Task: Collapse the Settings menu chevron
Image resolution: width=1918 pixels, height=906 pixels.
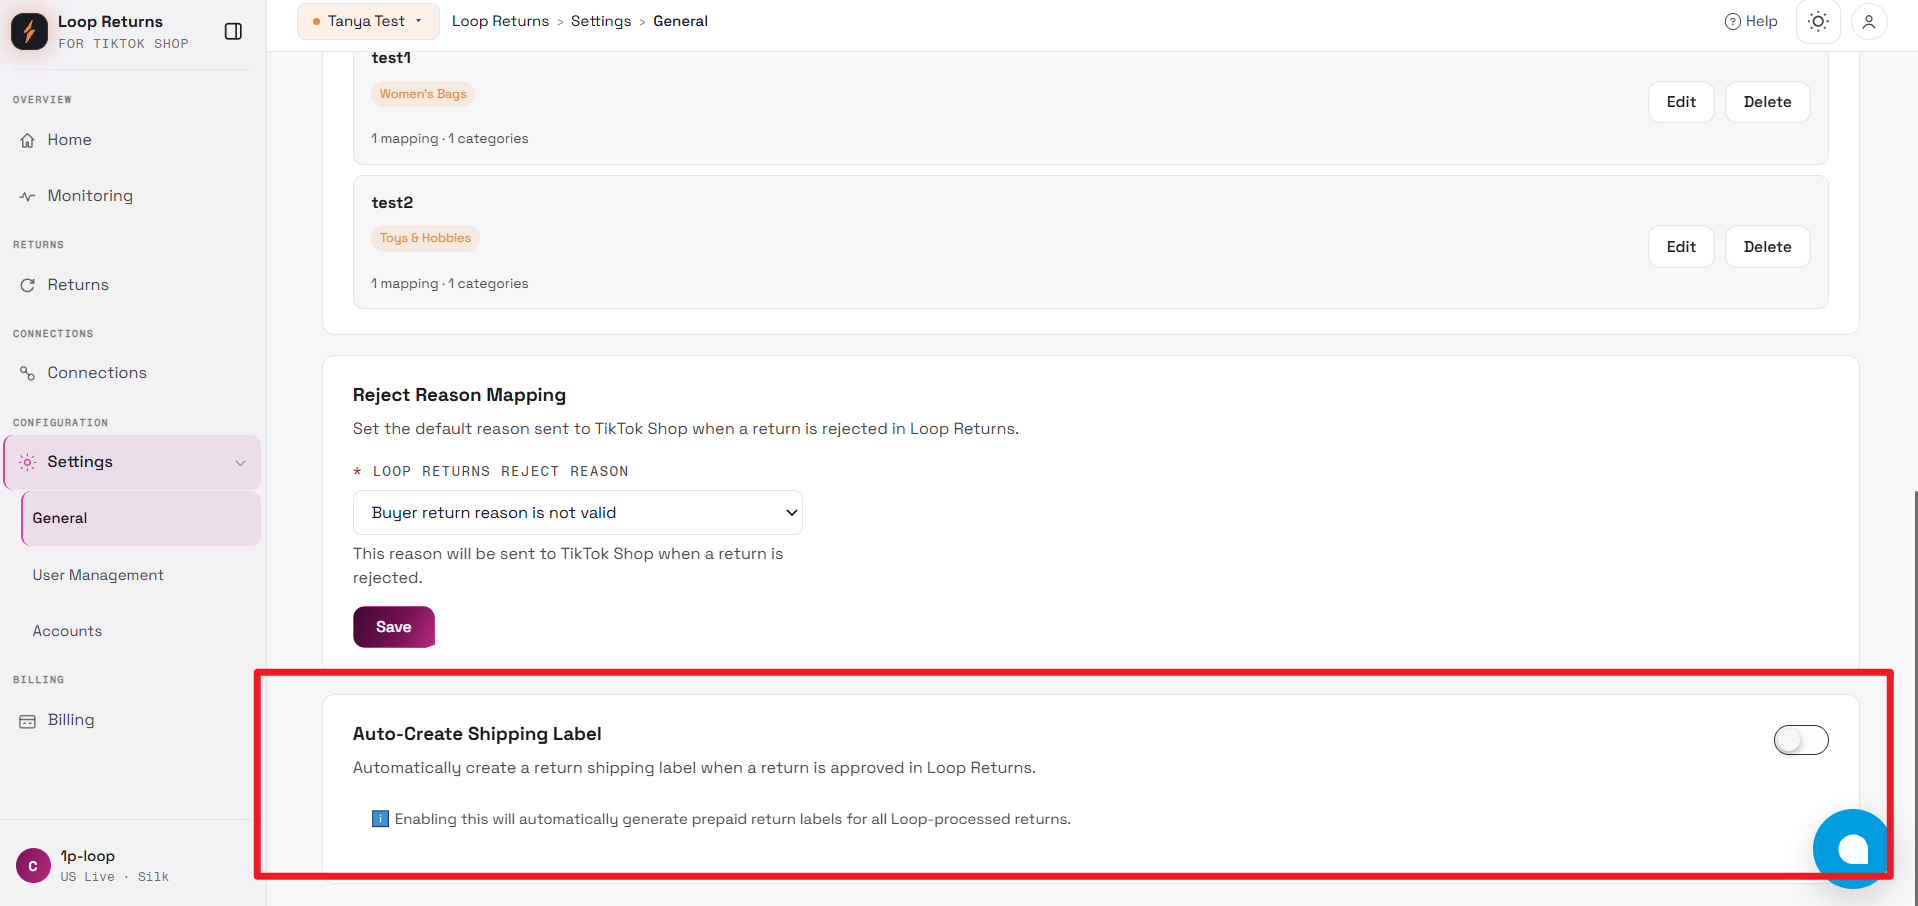Action: coord(240,462)
